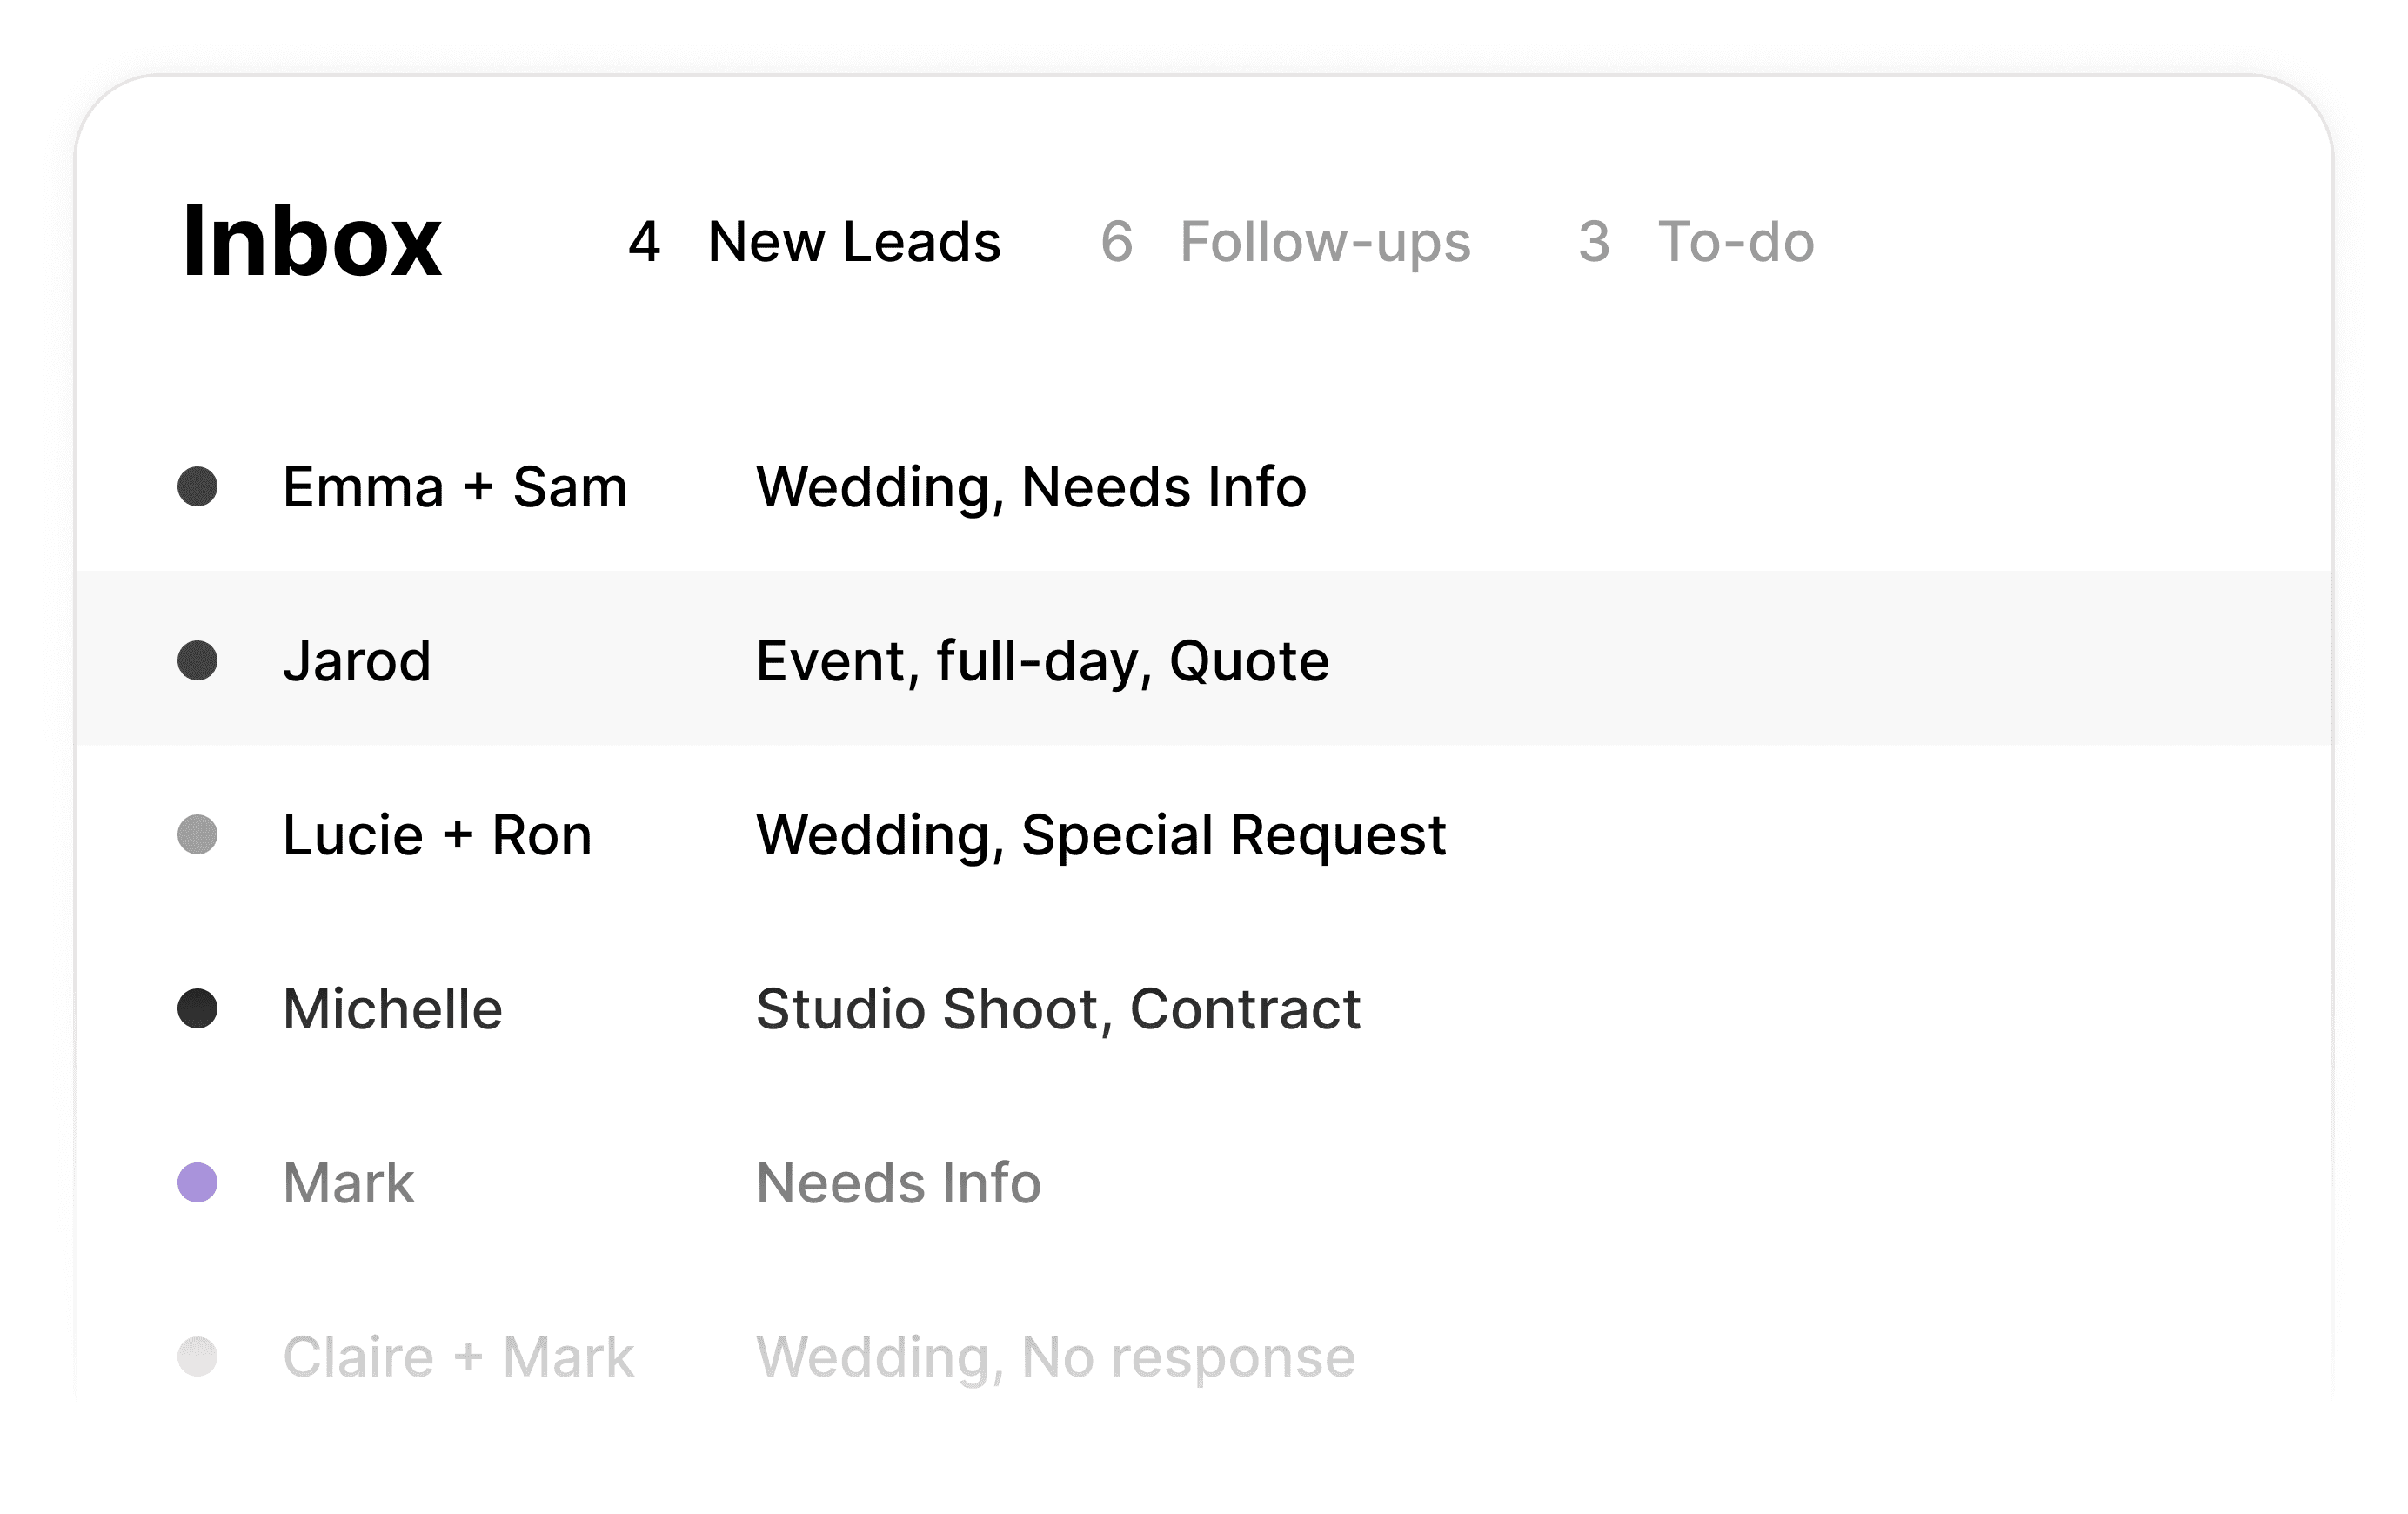
Task: Click the 'Wedding, Needs Info' description
Action: [x=1031, y=488]
